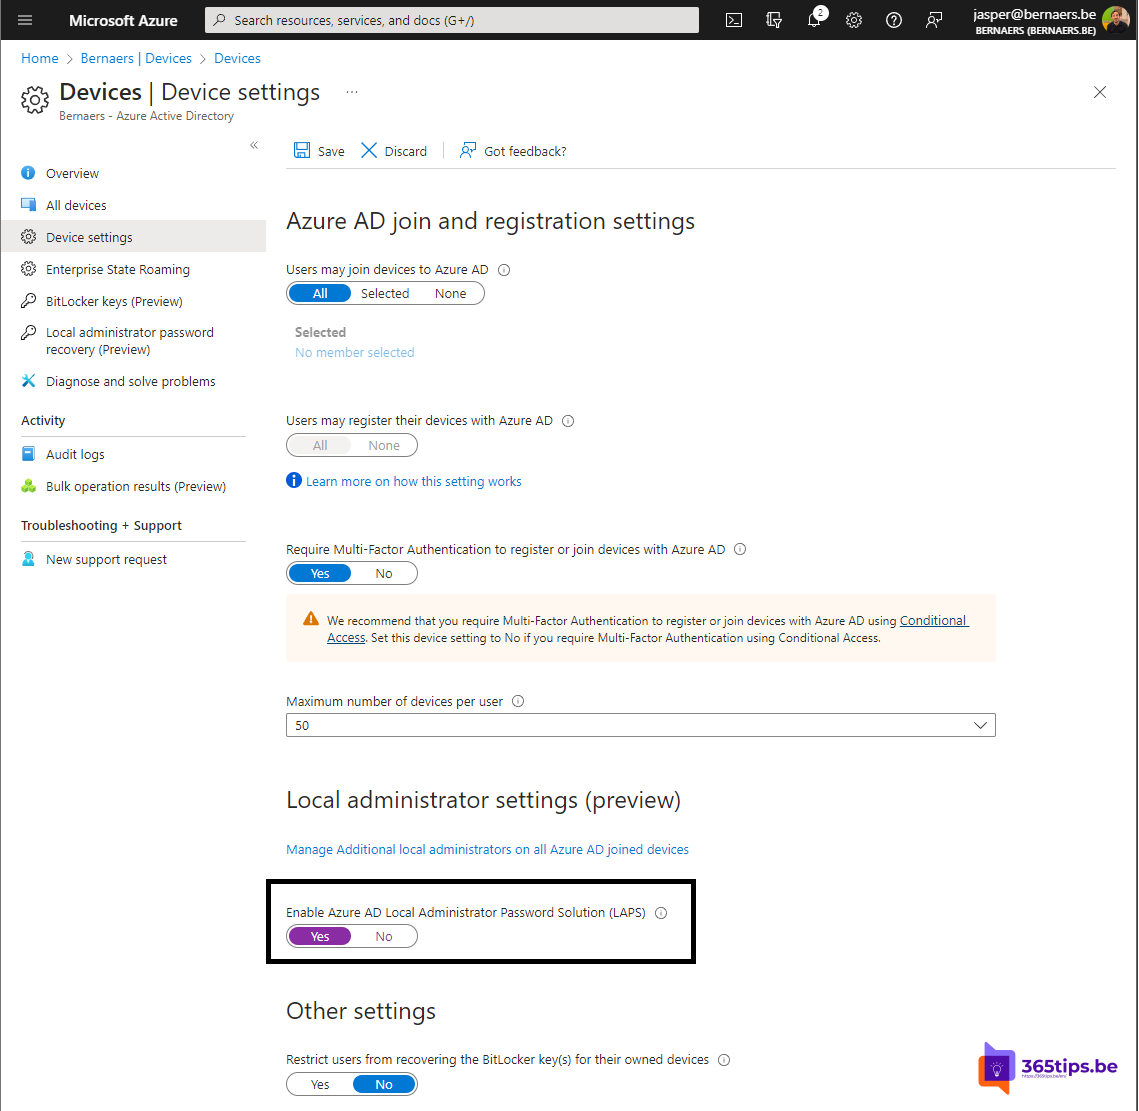Click info icon for Users may register devices
The image size is (1139, 1111).
tap(568, 421)
